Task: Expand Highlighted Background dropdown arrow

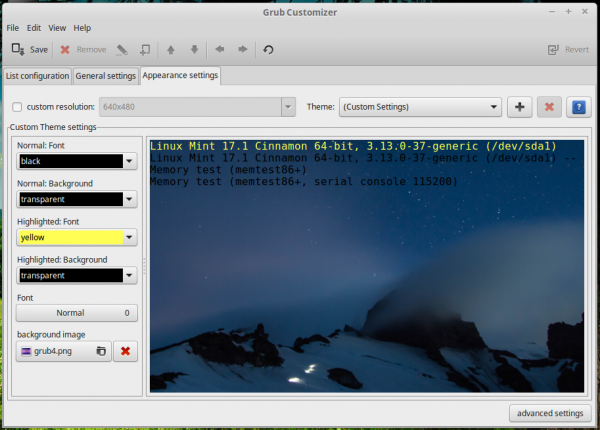Action: click(x=129, y=275)
